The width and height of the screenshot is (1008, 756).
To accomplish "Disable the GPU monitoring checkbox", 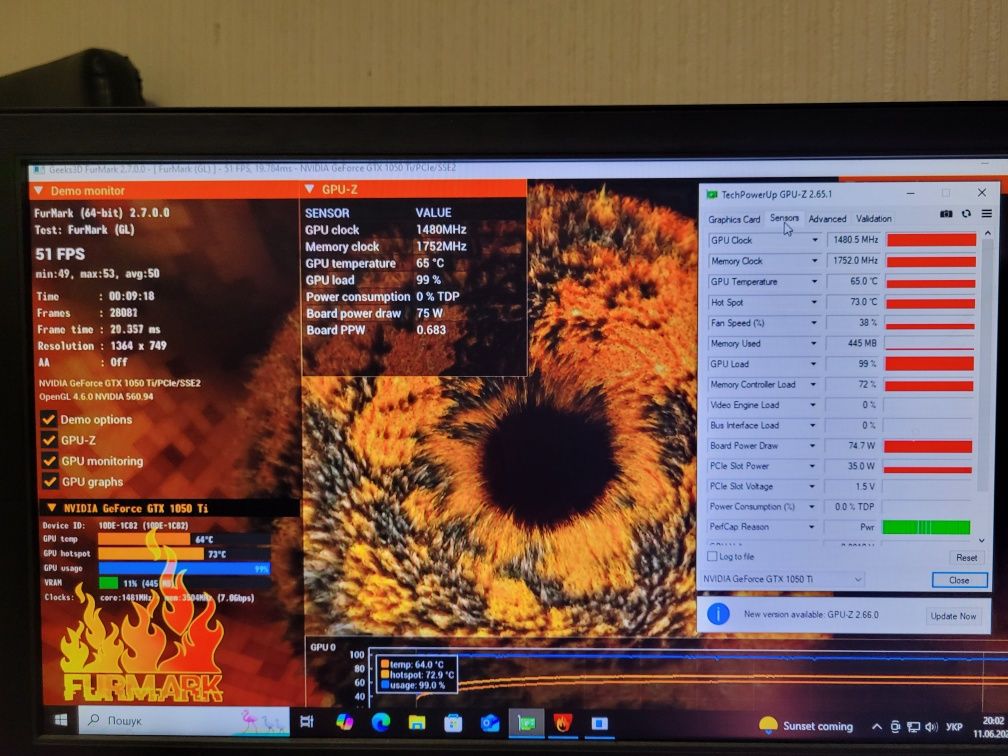I will coord(49,461).
